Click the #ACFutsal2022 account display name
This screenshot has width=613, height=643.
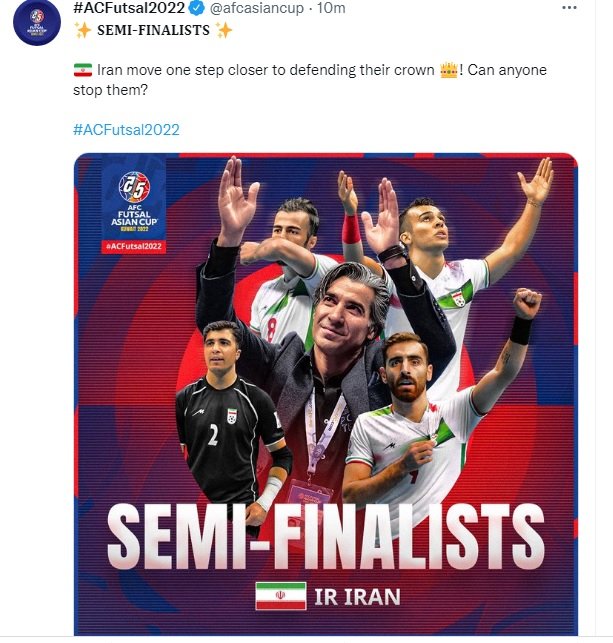[129, 7]
